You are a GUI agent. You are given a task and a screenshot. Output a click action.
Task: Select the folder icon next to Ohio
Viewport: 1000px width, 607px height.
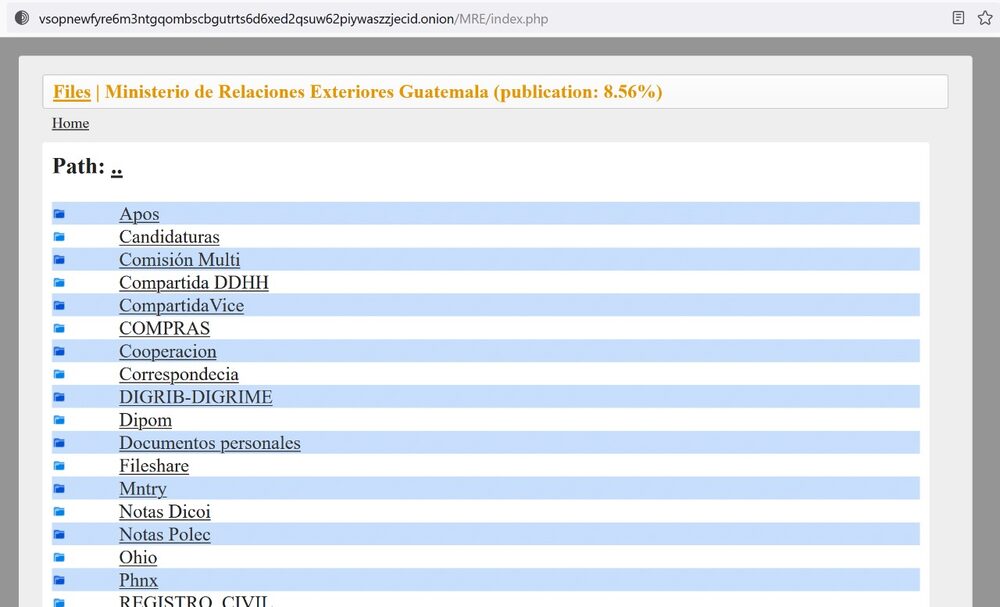point(59,558)
